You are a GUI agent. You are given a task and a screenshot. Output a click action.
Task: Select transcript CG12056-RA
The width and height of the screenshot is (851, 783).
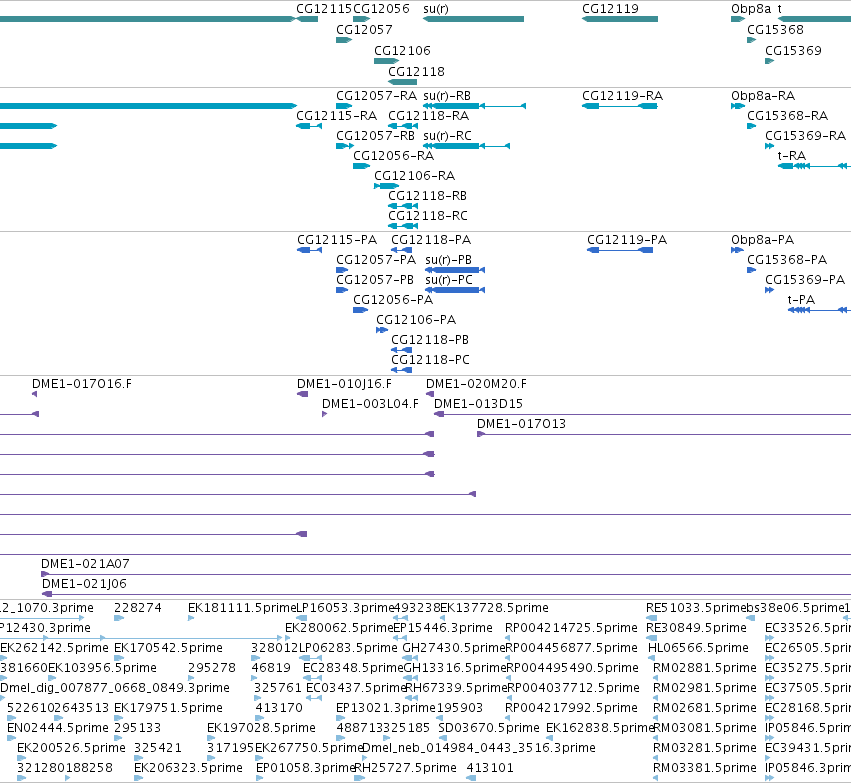(393, 156)
